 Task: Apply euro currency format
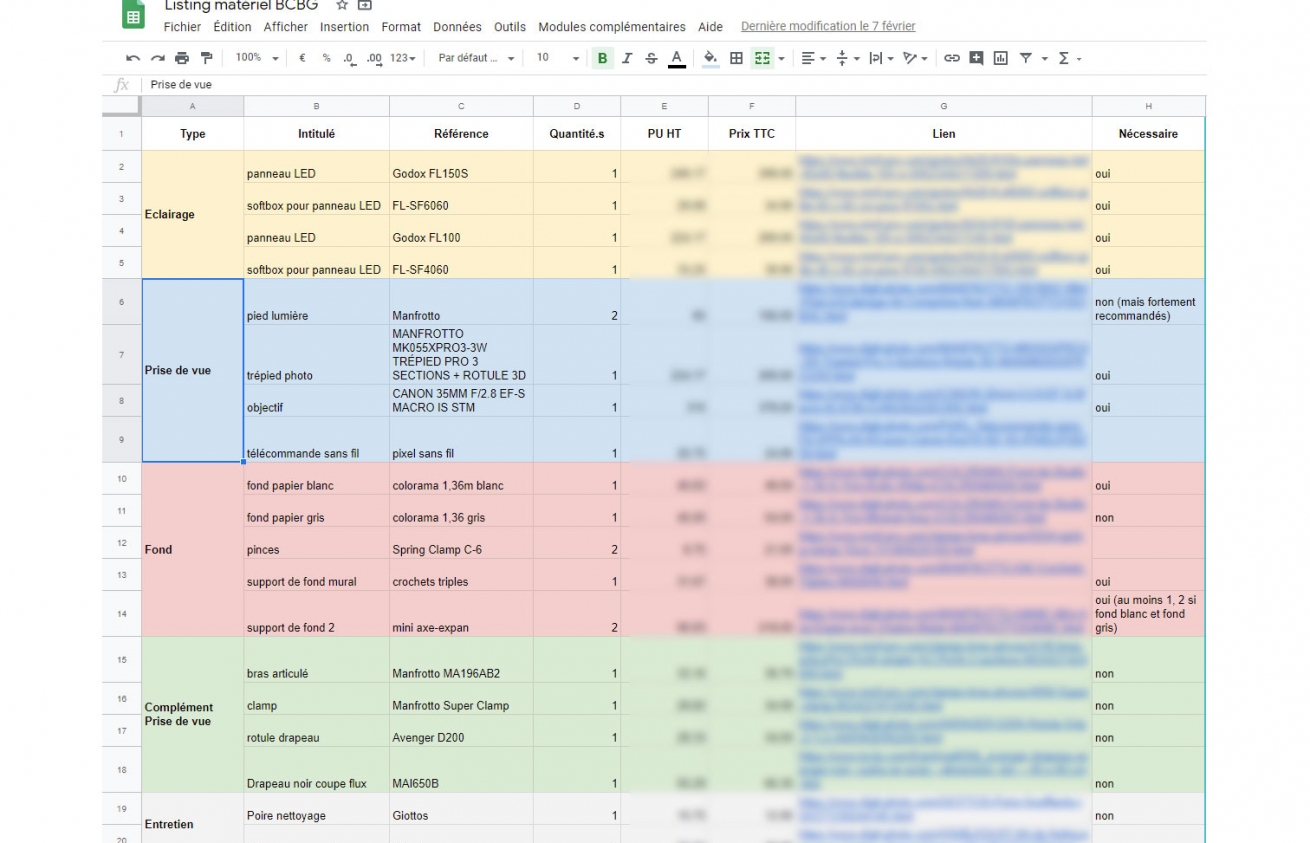(x=302, y=58)
